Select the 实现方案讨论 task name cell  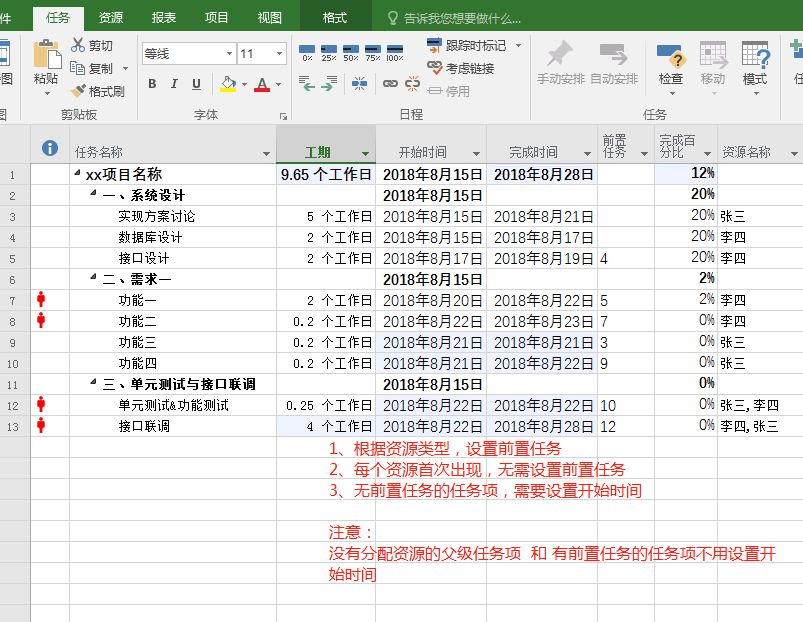(x=173, y=216)
